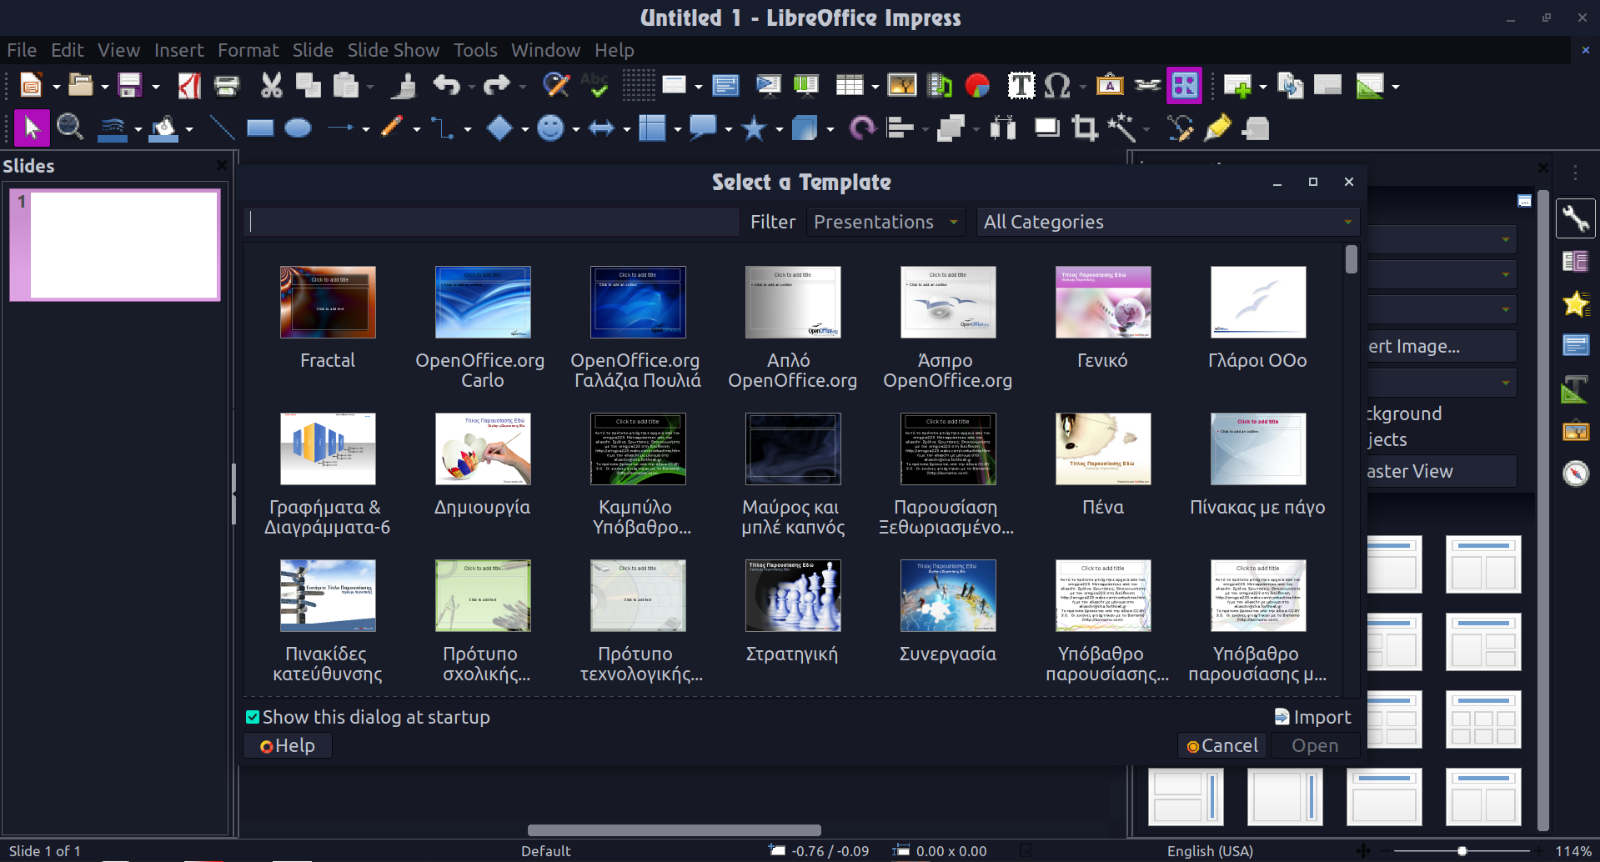
Task: Click the New Slide icon
Action: click(1238, 86)
